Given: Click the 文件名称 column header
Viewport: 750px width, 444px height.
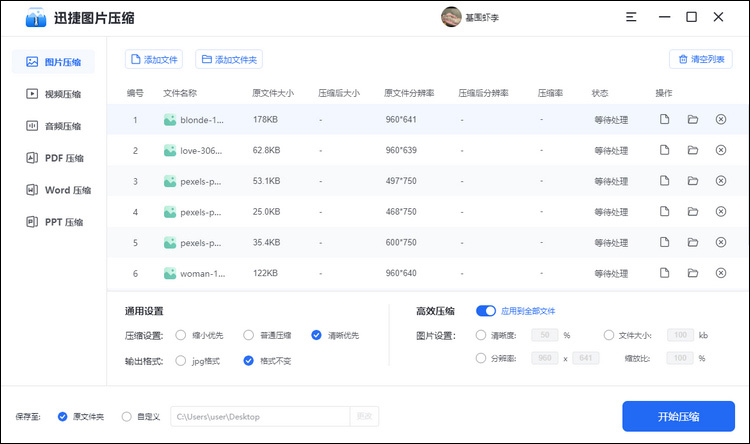Looking at the screenshot, I should coord(180,93).
